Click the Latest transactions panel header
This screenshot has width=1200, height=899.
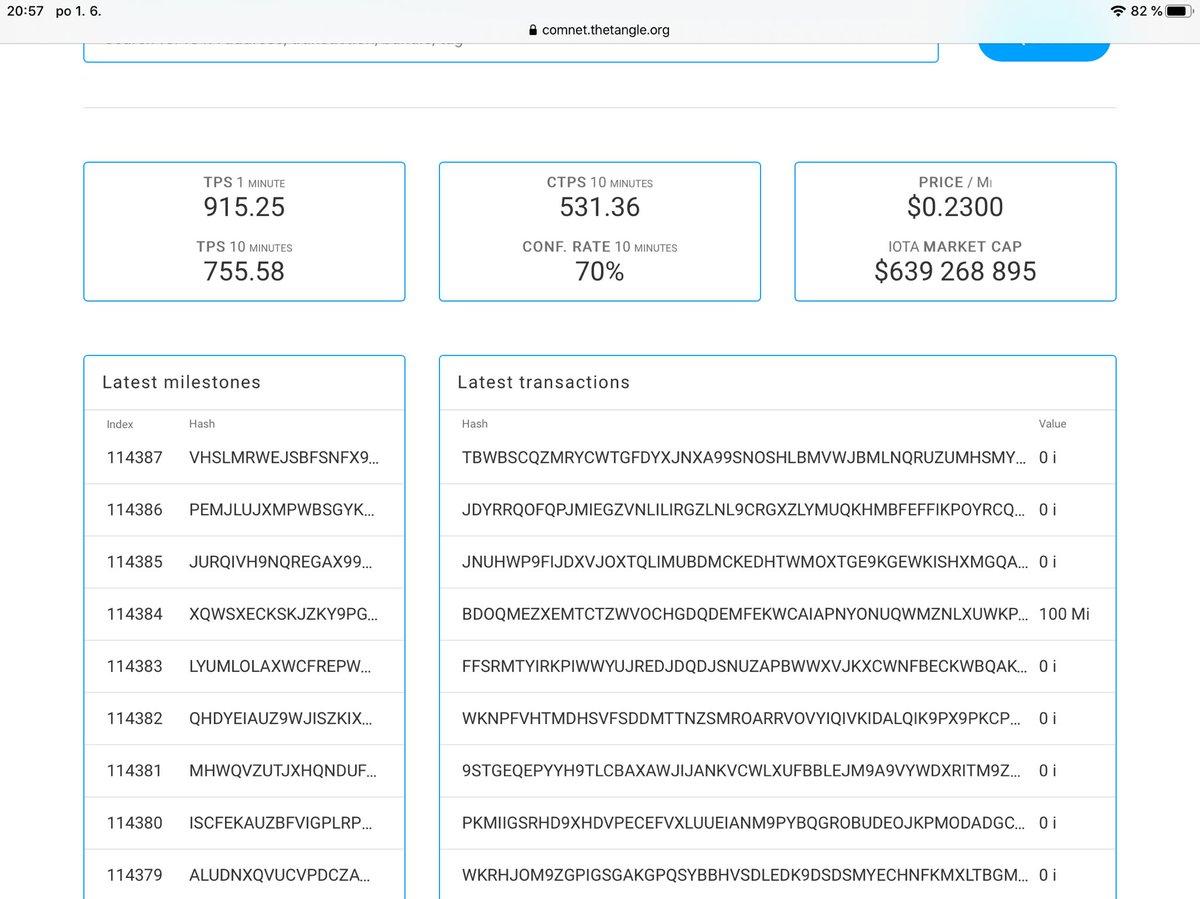coord(544,382)
